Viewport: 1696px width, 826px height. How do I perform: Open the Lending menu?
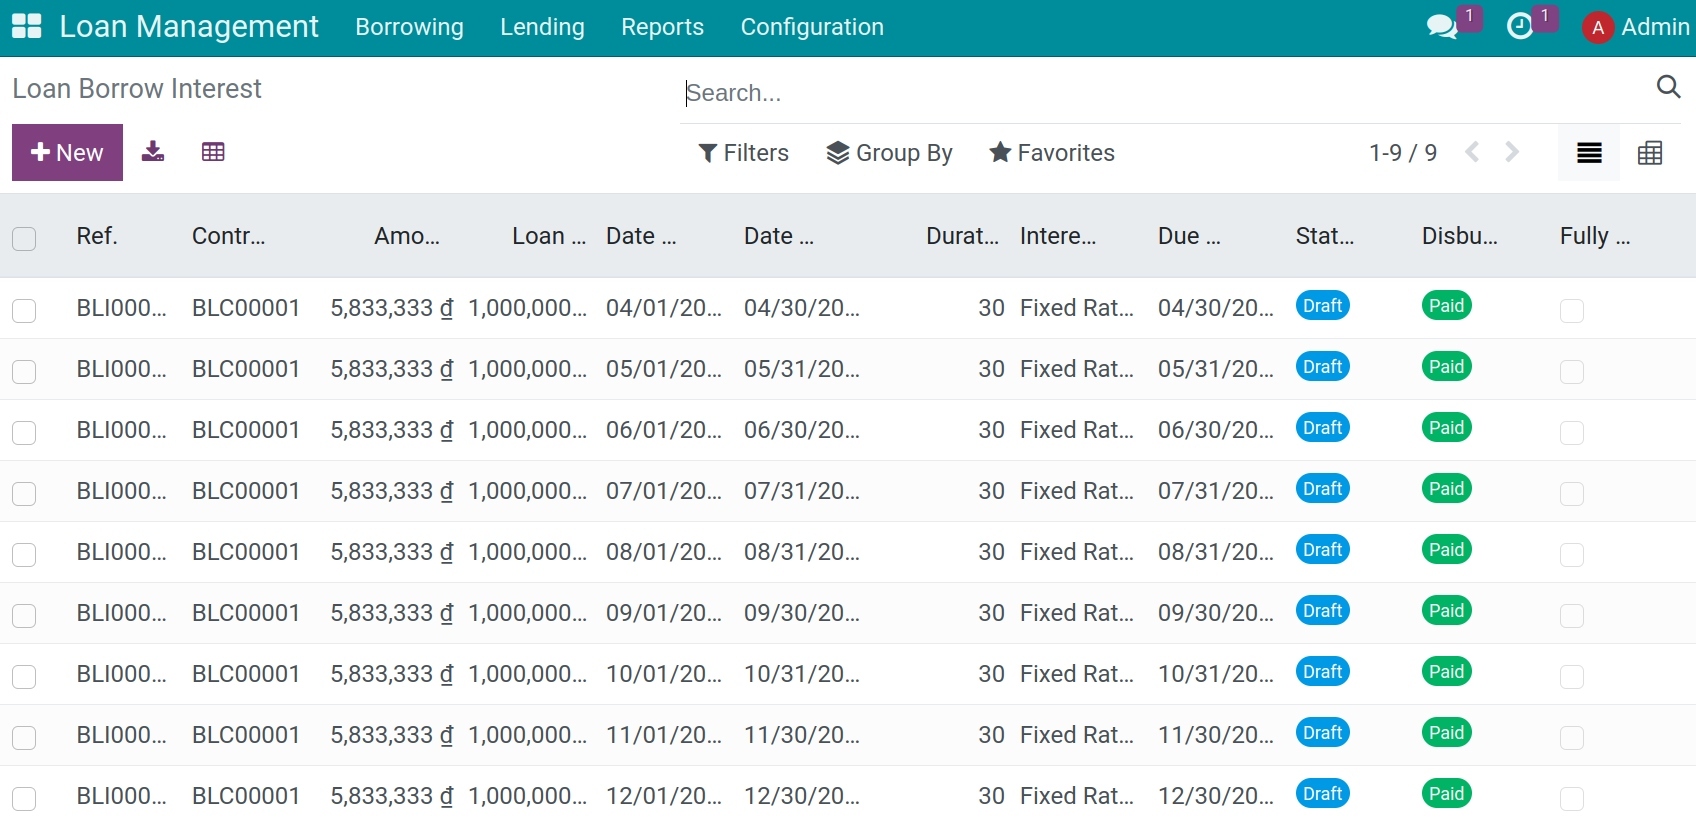(542, 27)
